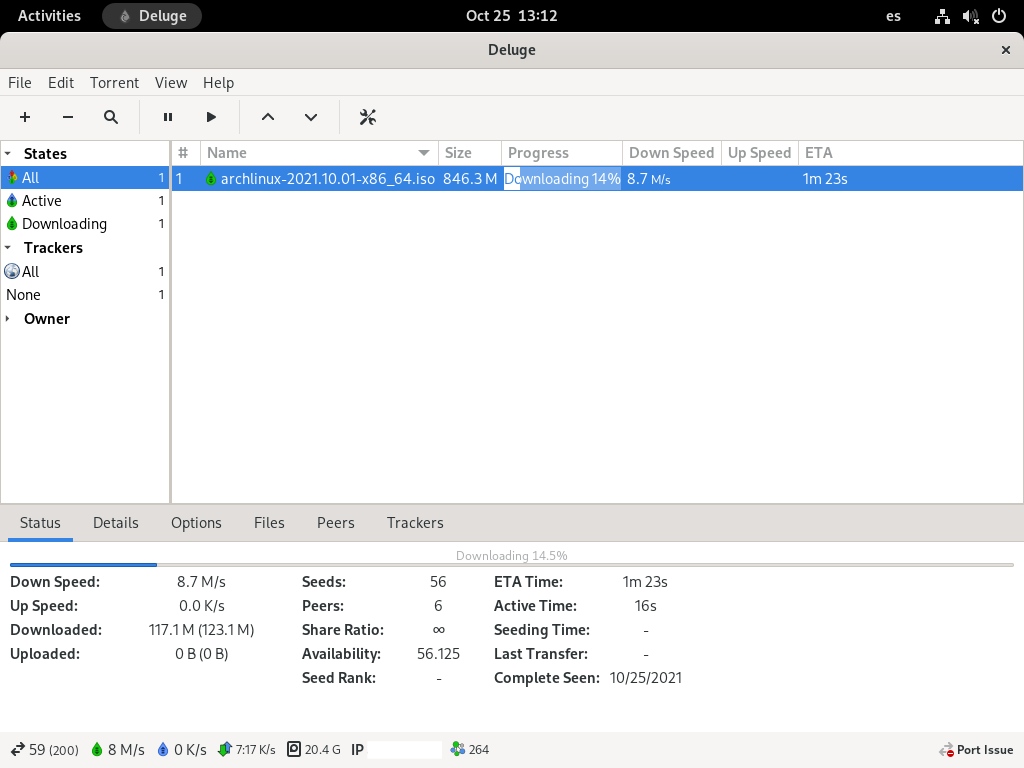Click the free disk space icon
Viewport: 1024px width, 768px height.
point(294,749)
